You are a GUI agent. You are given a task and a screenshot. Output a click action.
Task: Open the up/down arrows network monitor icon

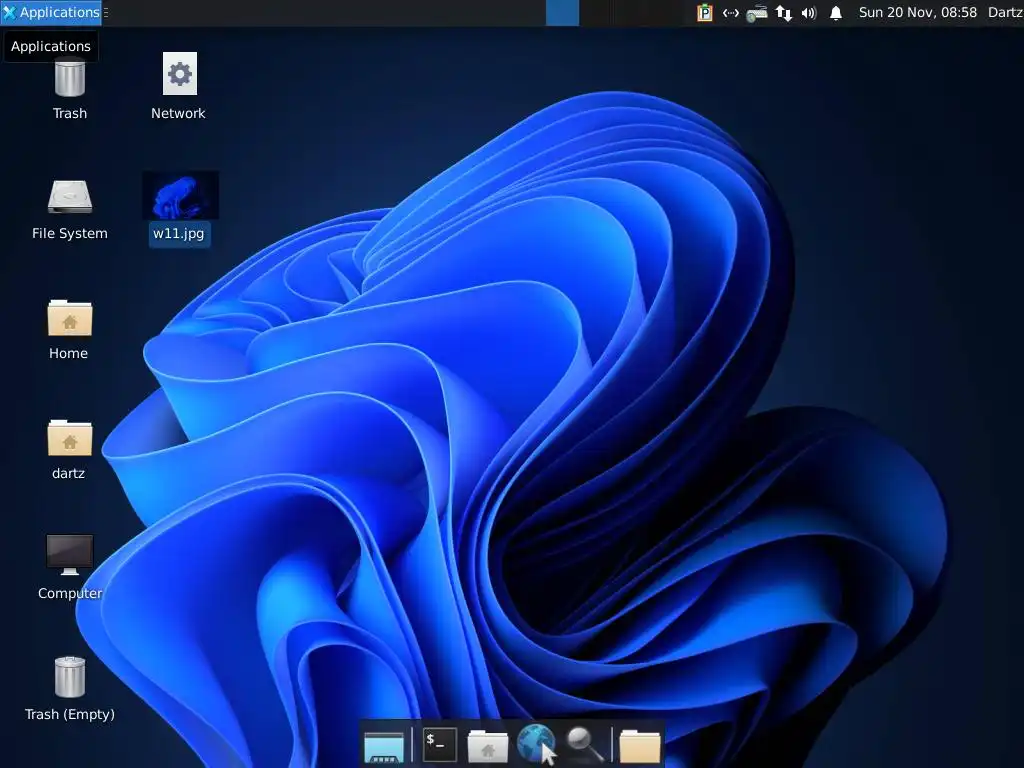(x=784, y=13)
